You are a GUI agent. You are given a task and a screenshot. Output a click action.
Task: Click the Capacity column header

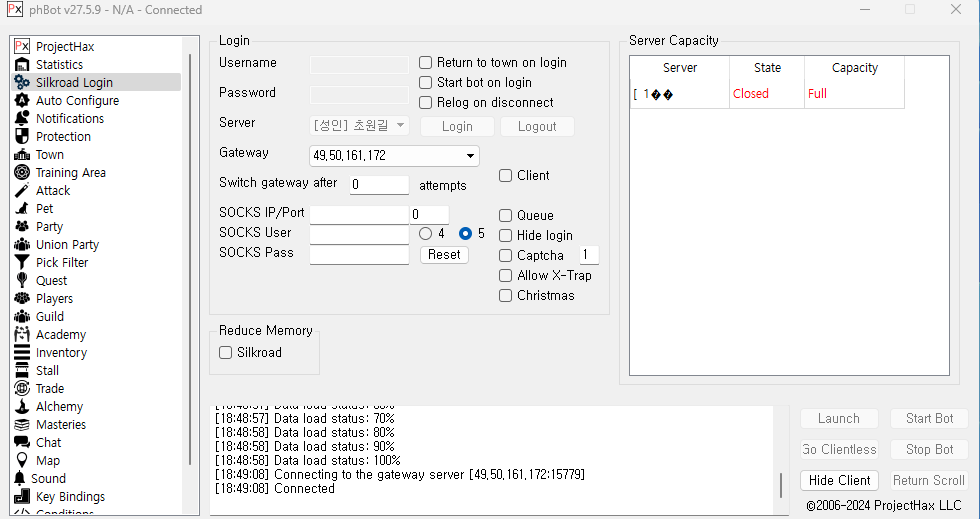(854, 68)
